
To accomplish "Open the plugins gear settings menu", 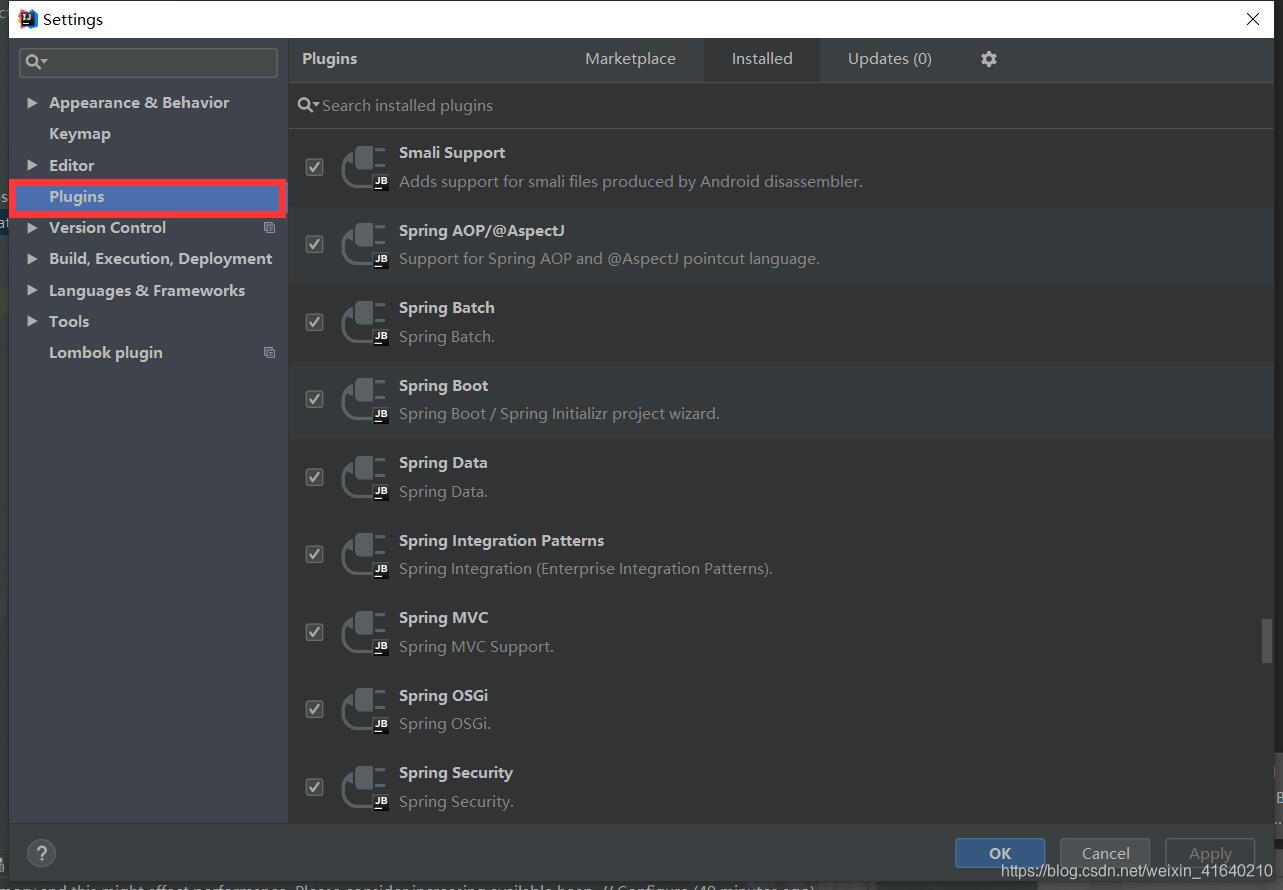I will tap(988, 59).
